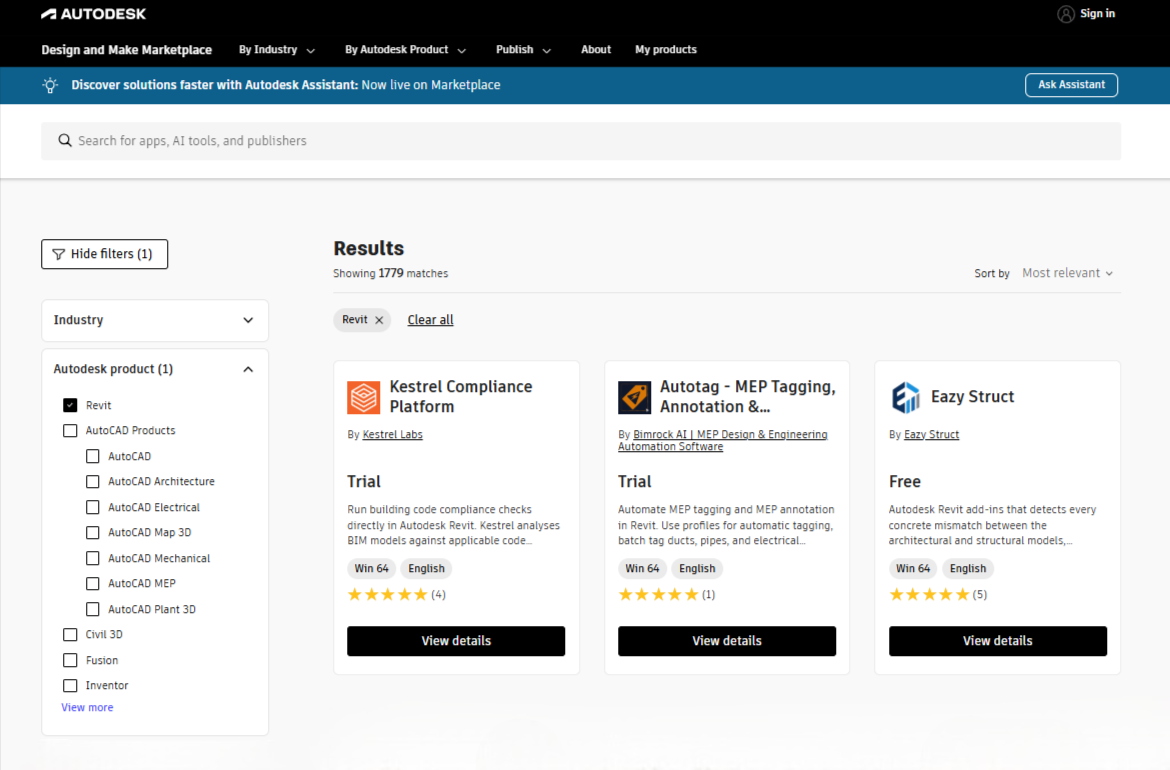The width and height of the screenshot is (1170, 770).
Task: View details for Eazy Struct
Action: [x=998, y=641]
